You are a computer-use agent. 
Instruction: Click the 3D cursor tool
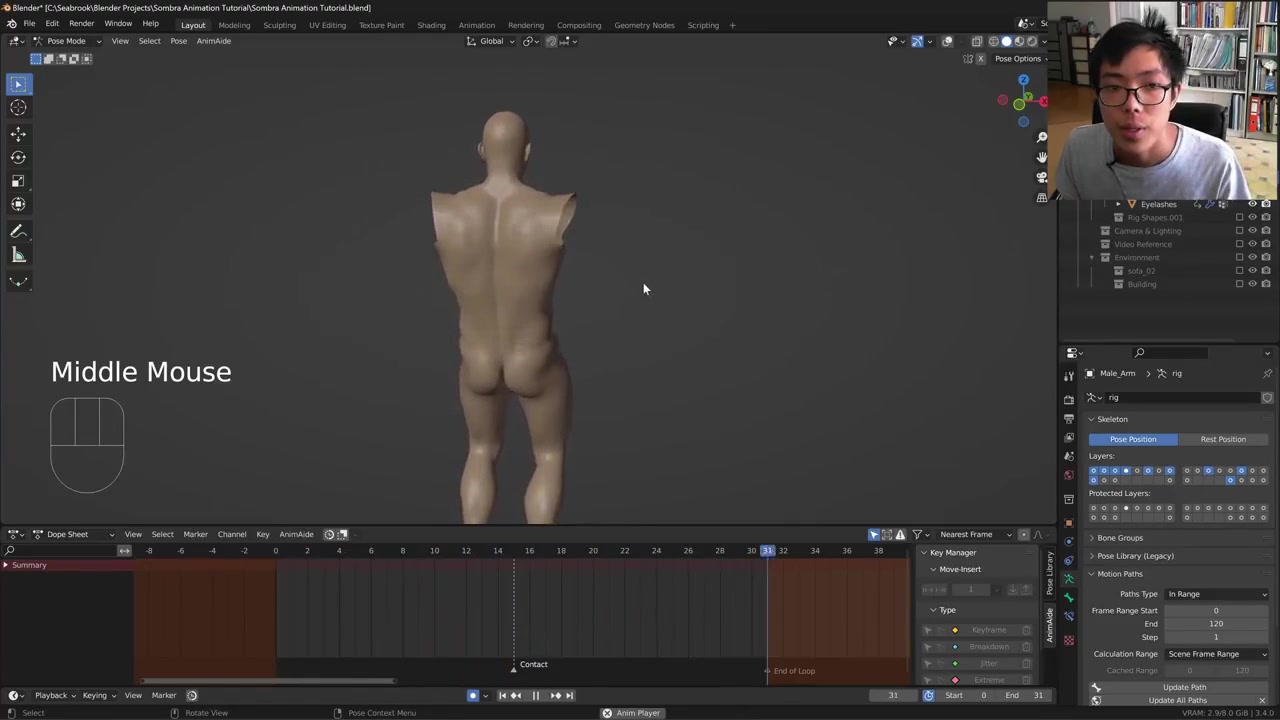click(x=18, y=108)
